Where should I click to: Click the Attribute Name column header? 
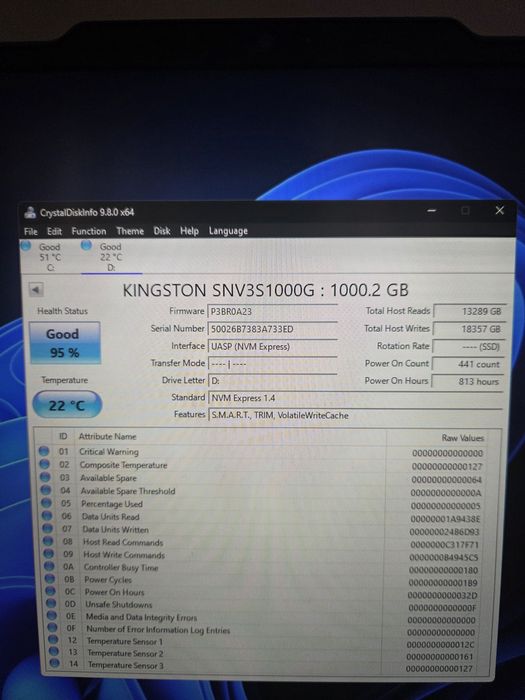click(x=107, y=437)
